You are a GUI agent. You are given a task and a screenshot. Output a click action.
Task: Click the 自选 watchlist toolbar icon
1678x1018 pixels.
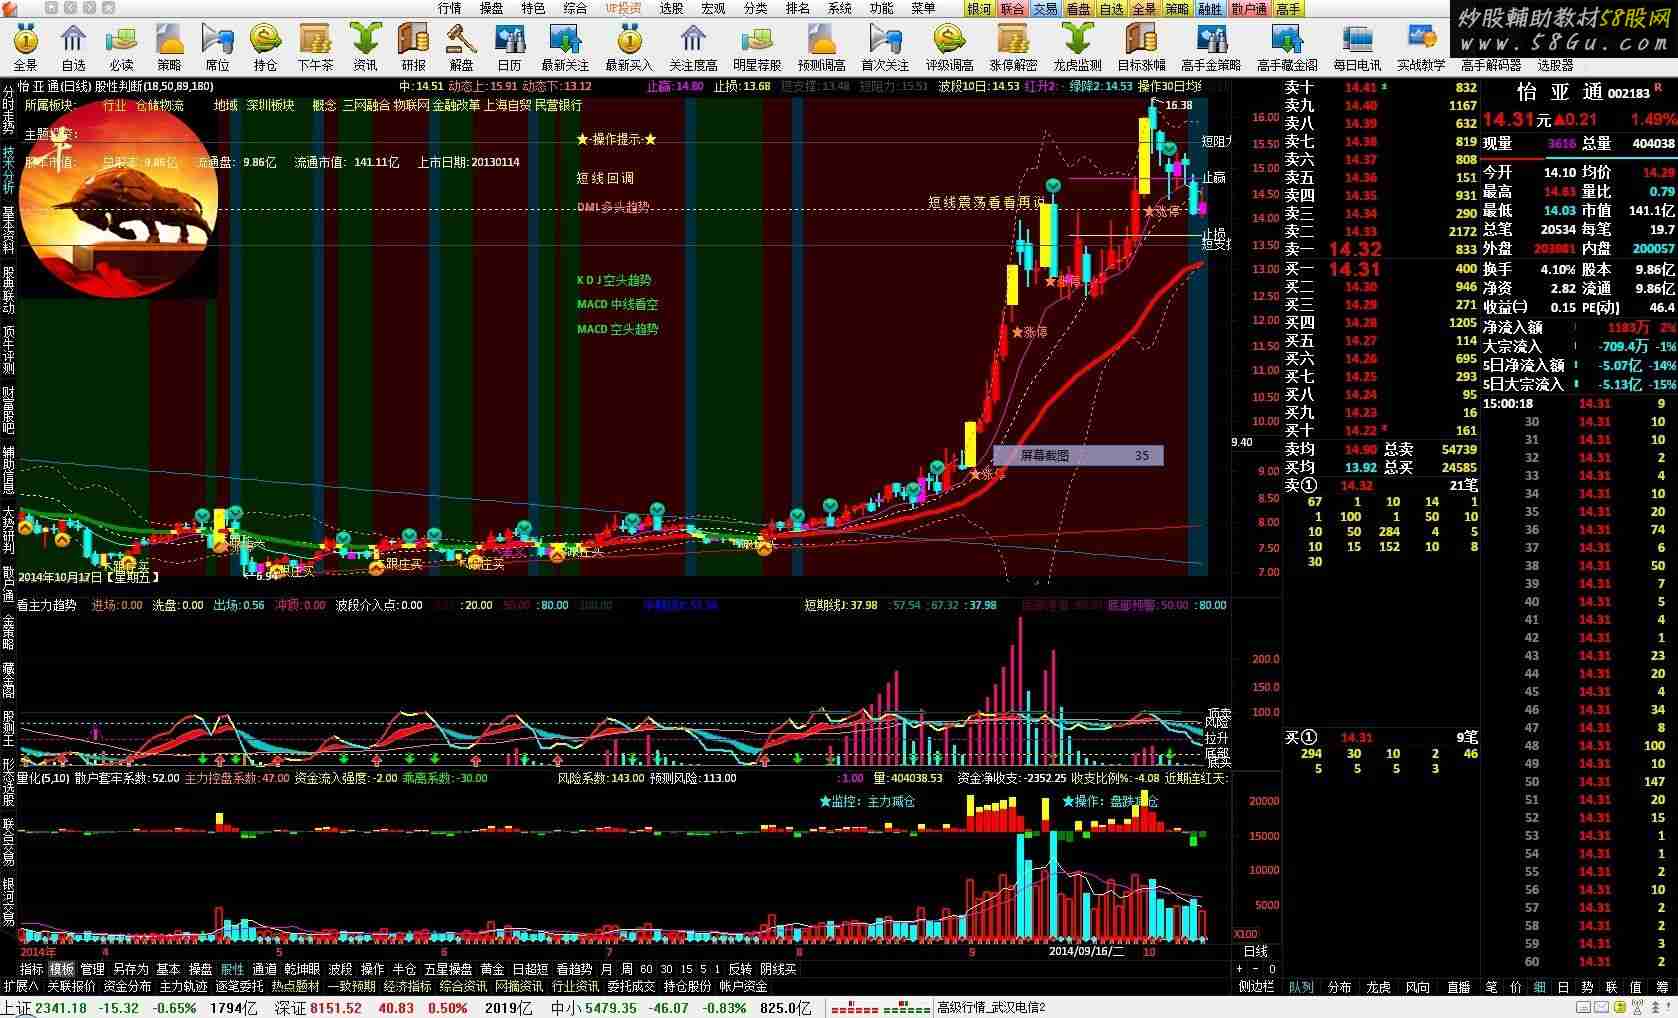pyautogui.click(x=73, y=47)
